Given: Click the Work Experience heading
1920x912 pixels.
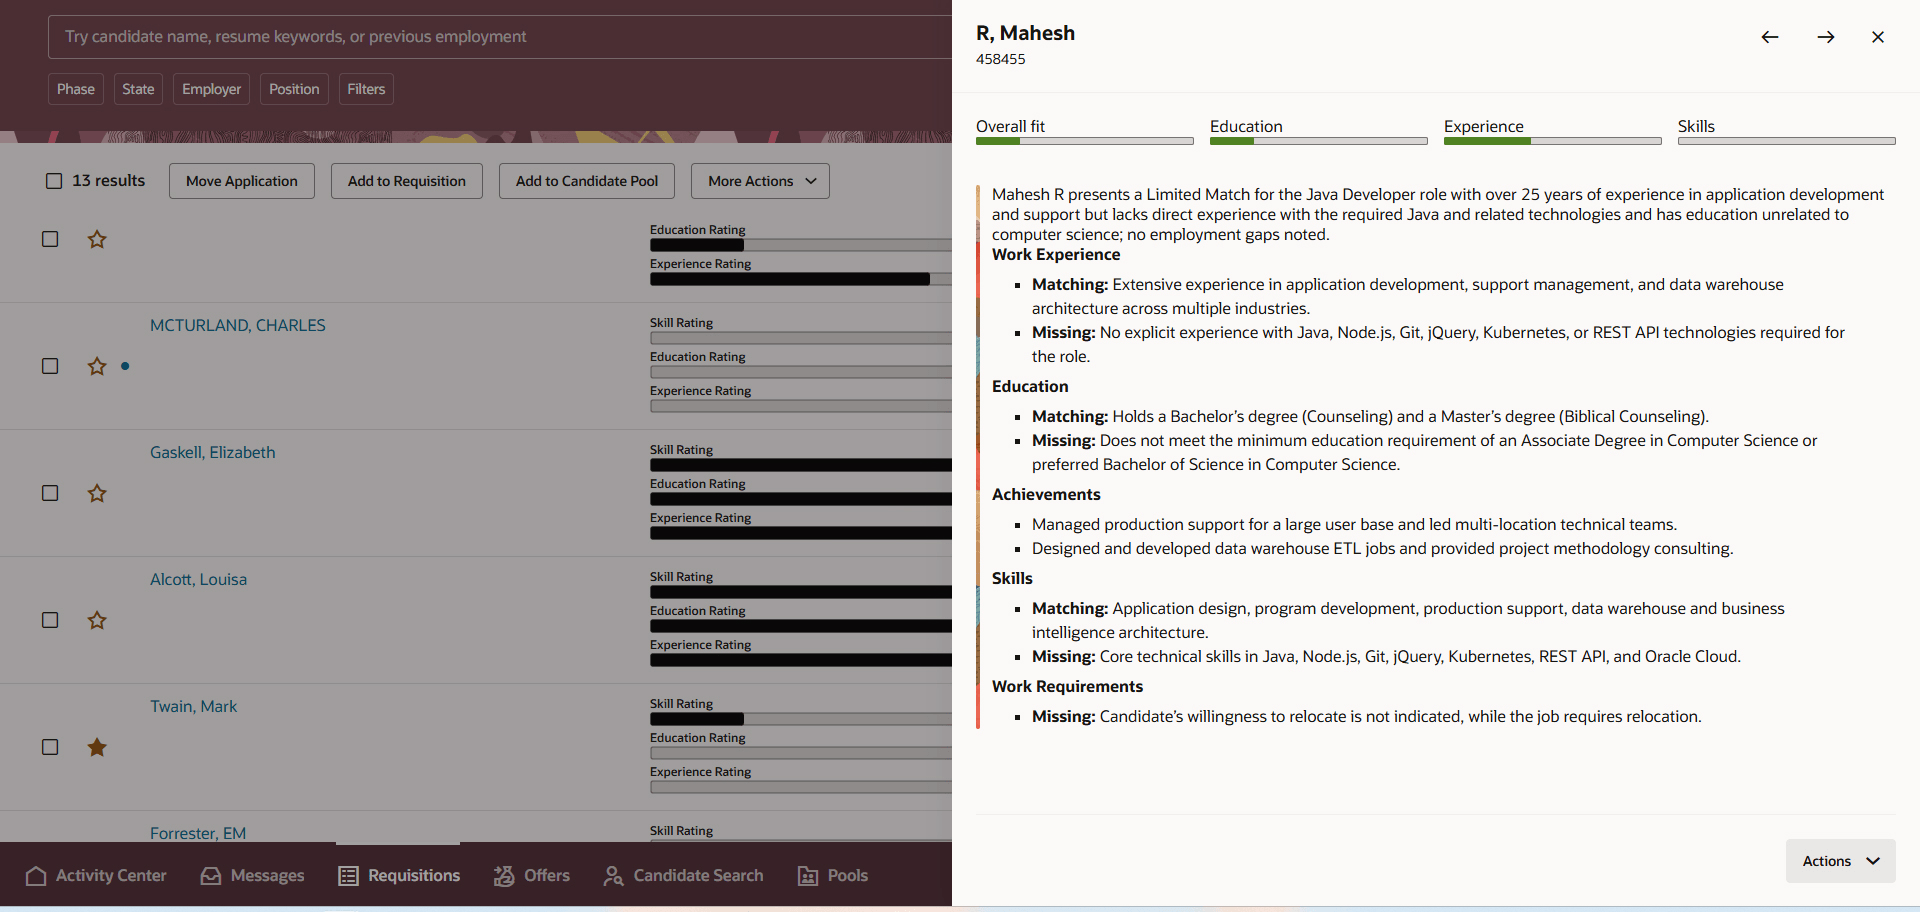Looking at the screenshot, I should pos(1056,255).
